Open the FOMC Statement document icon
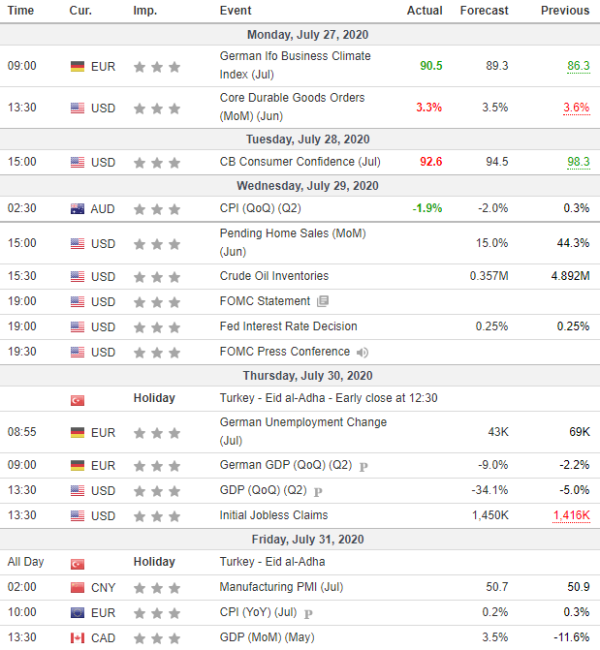Screen dimensions: 600x650 pos(323,301)
